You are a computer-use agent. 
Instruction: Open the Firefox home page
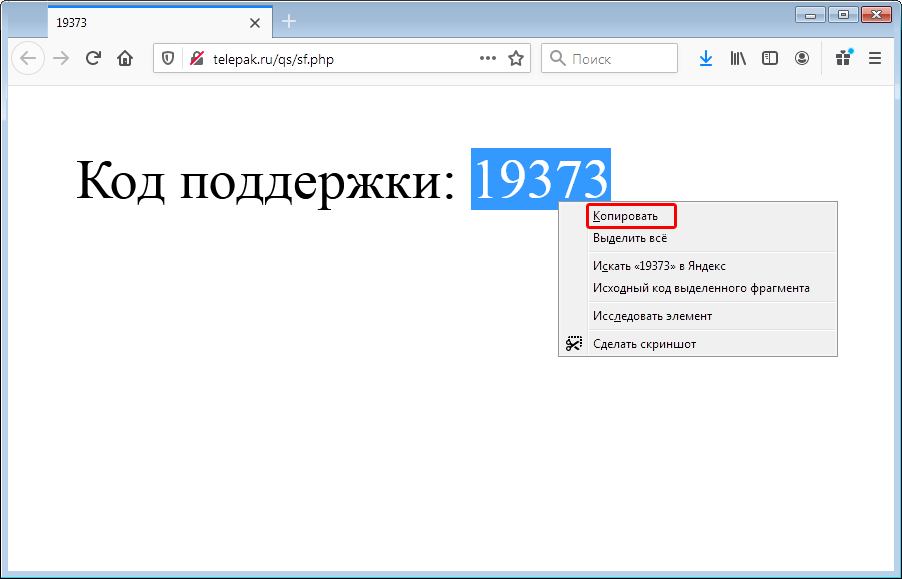coord(125,58)
